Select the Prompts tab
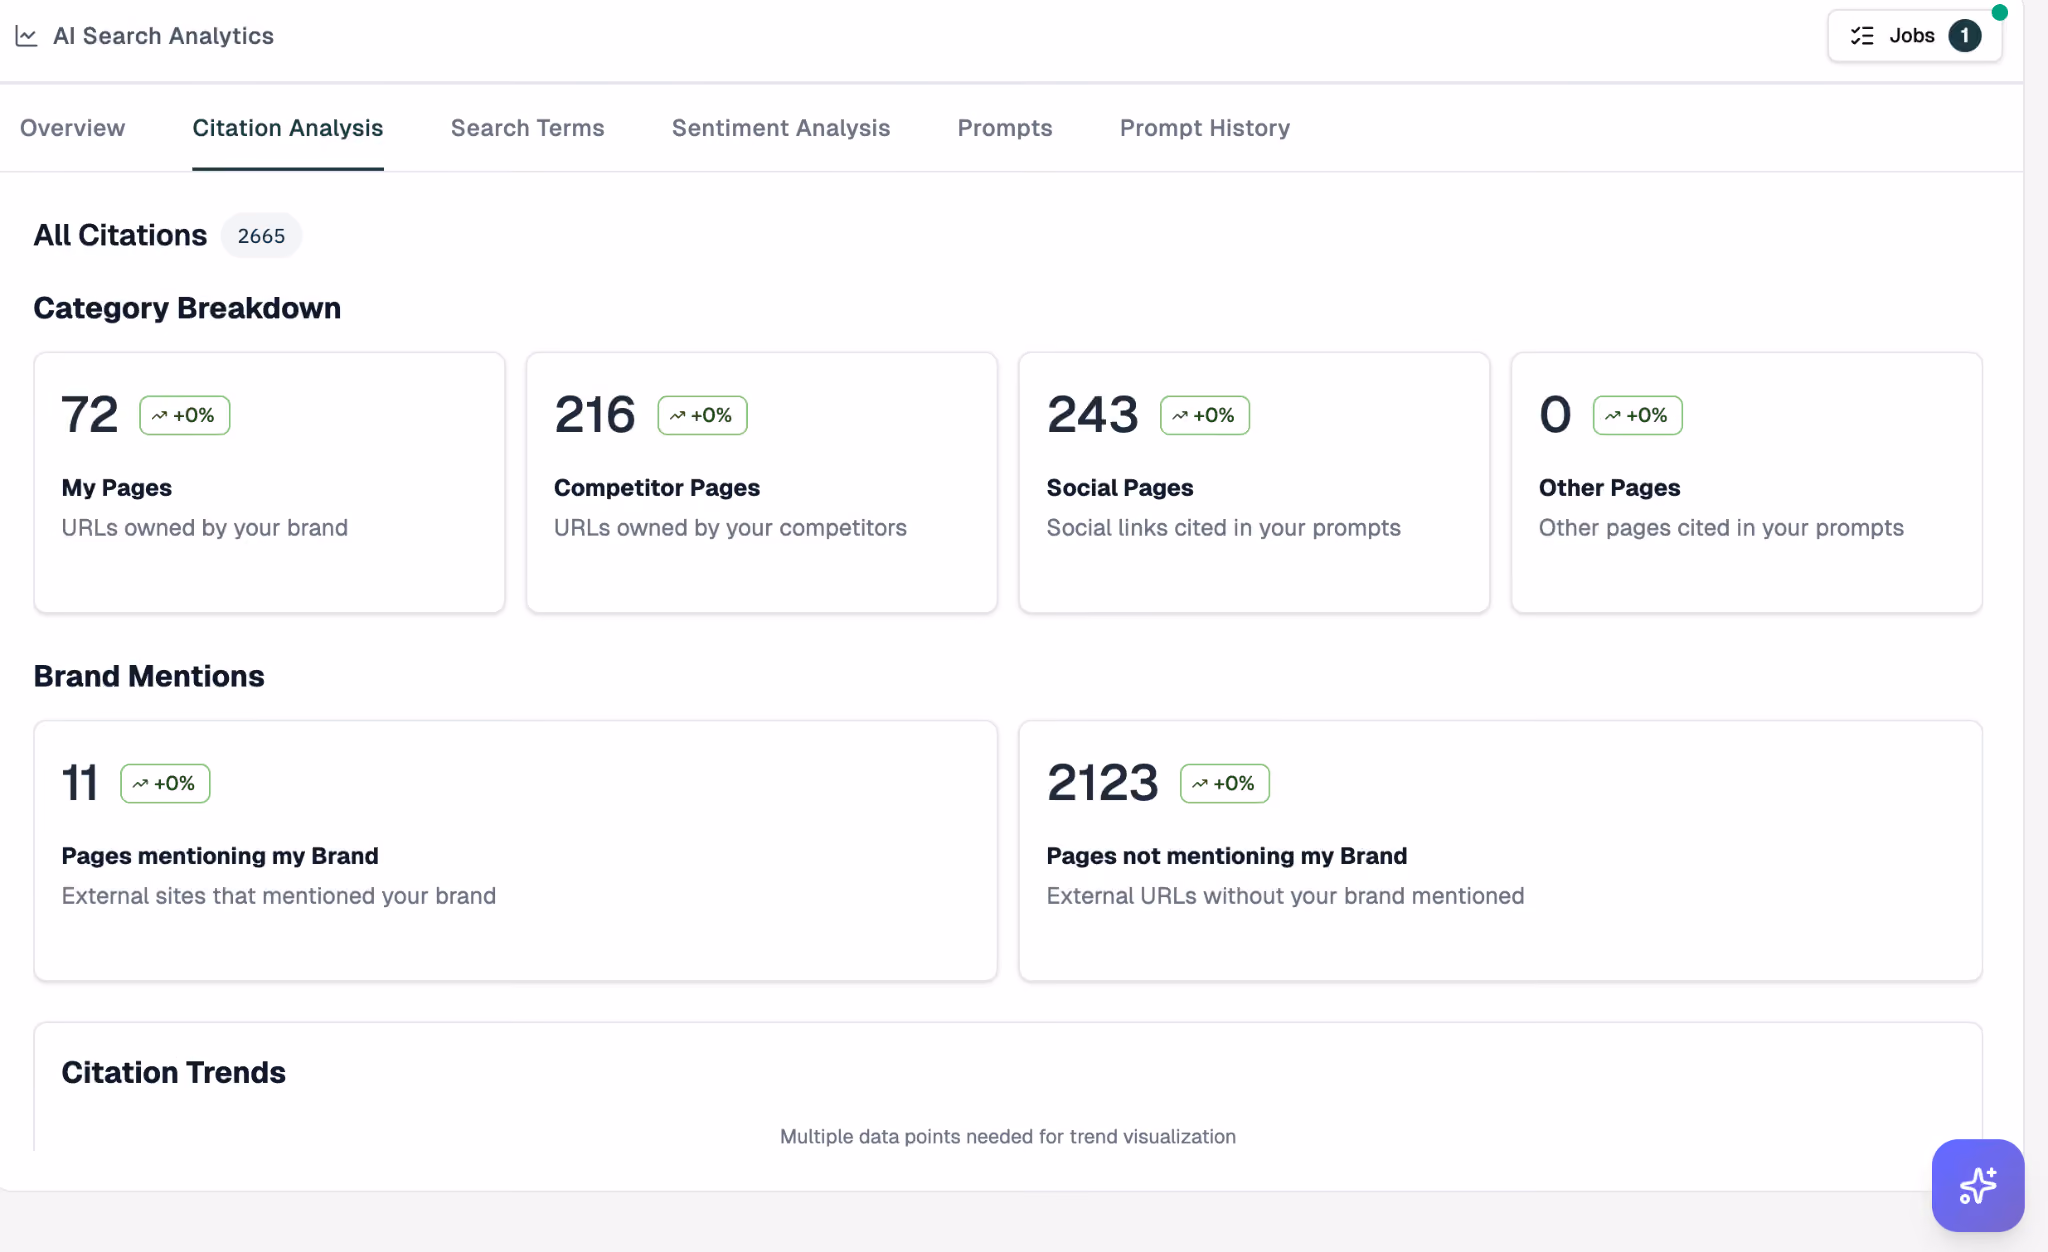2048x1252 pixels. pos(1005,128)
